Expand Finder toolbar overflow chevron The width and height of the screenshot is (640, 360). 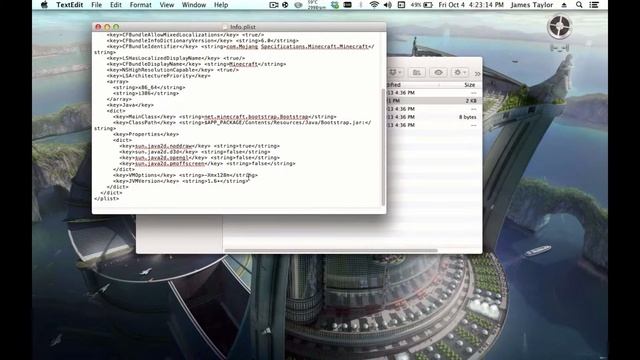coord(477,73)
